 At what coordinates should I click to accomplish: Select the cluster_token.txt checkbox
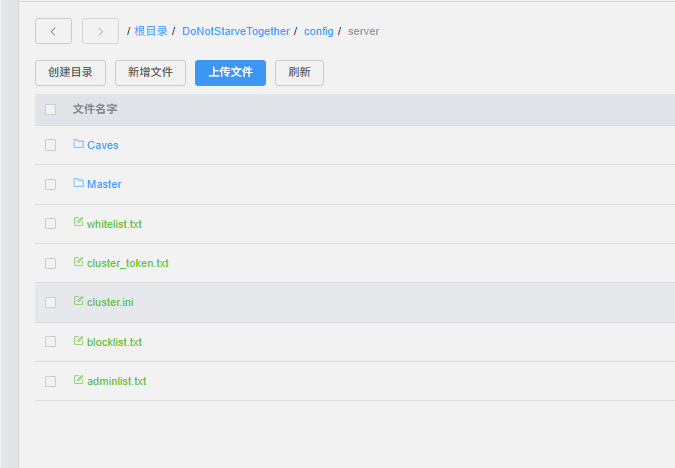[x=50, y=263]
